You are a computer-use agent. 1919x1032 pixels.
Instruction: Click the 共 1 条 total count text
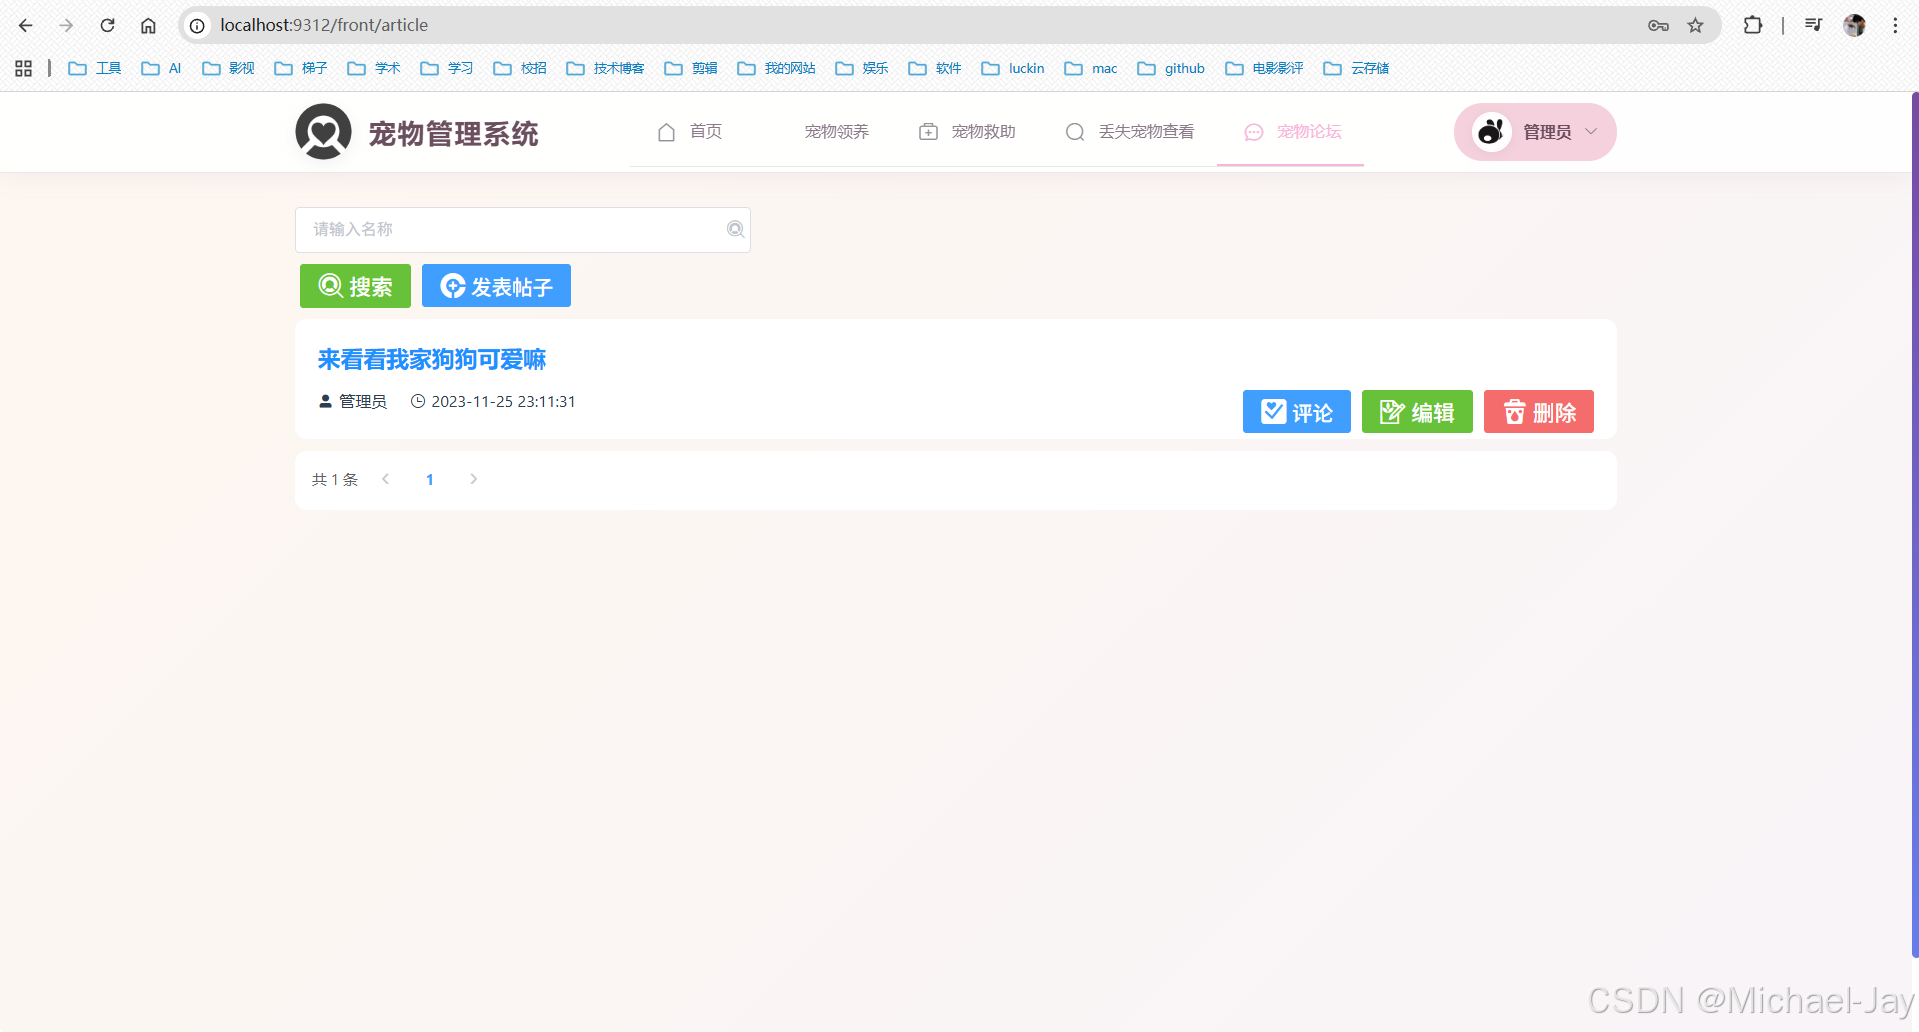point(335,480)
